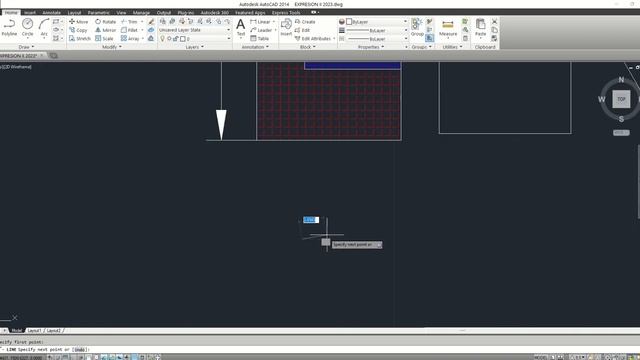This screenshot has height=360, width=640.
Task: Click the Group tool
Action: coord(417,28)
